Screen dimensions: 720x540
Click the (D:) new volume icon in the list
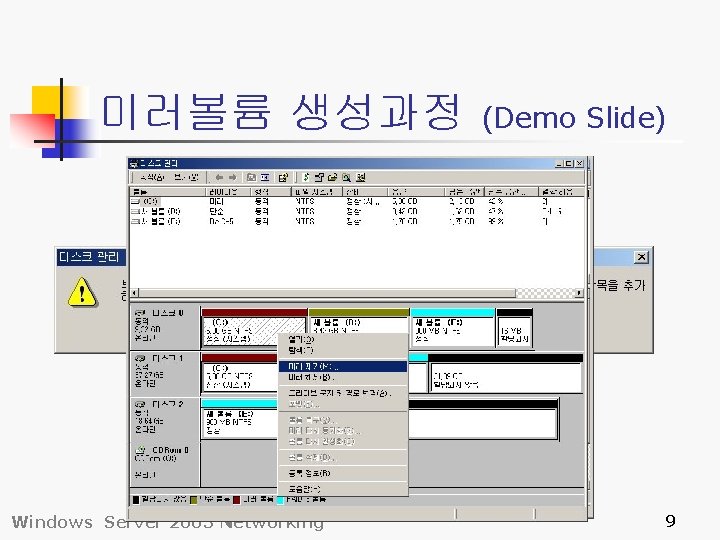135,212
